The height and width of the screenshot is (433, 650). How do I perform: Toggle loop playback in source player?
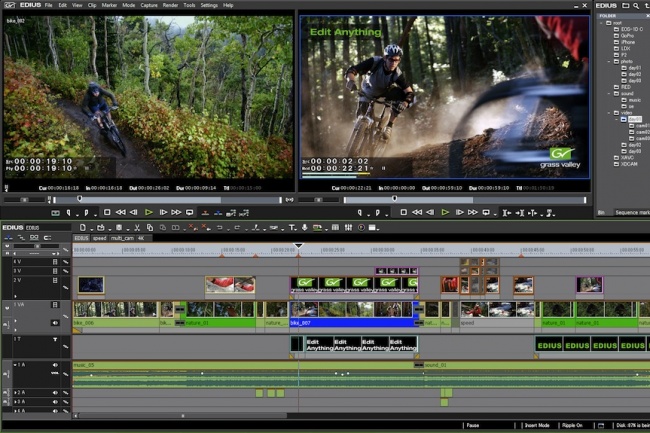pos(189,213)
